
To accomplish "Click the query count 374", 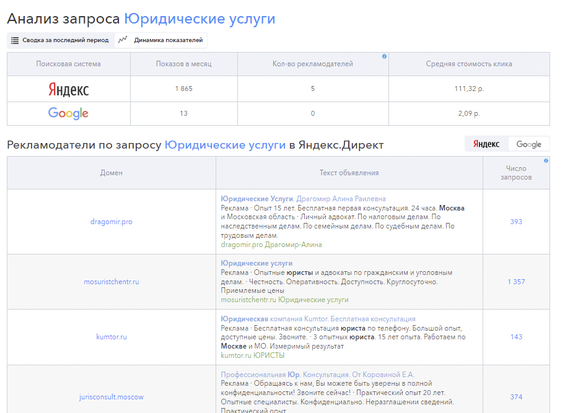I will 516,397.
